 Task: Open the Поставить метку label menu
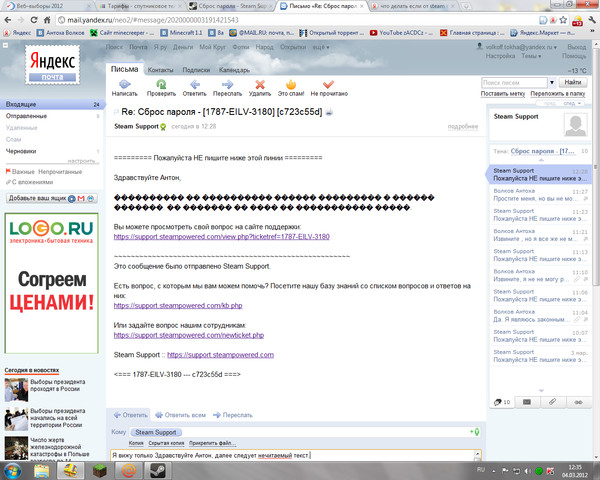pos(502,94)
